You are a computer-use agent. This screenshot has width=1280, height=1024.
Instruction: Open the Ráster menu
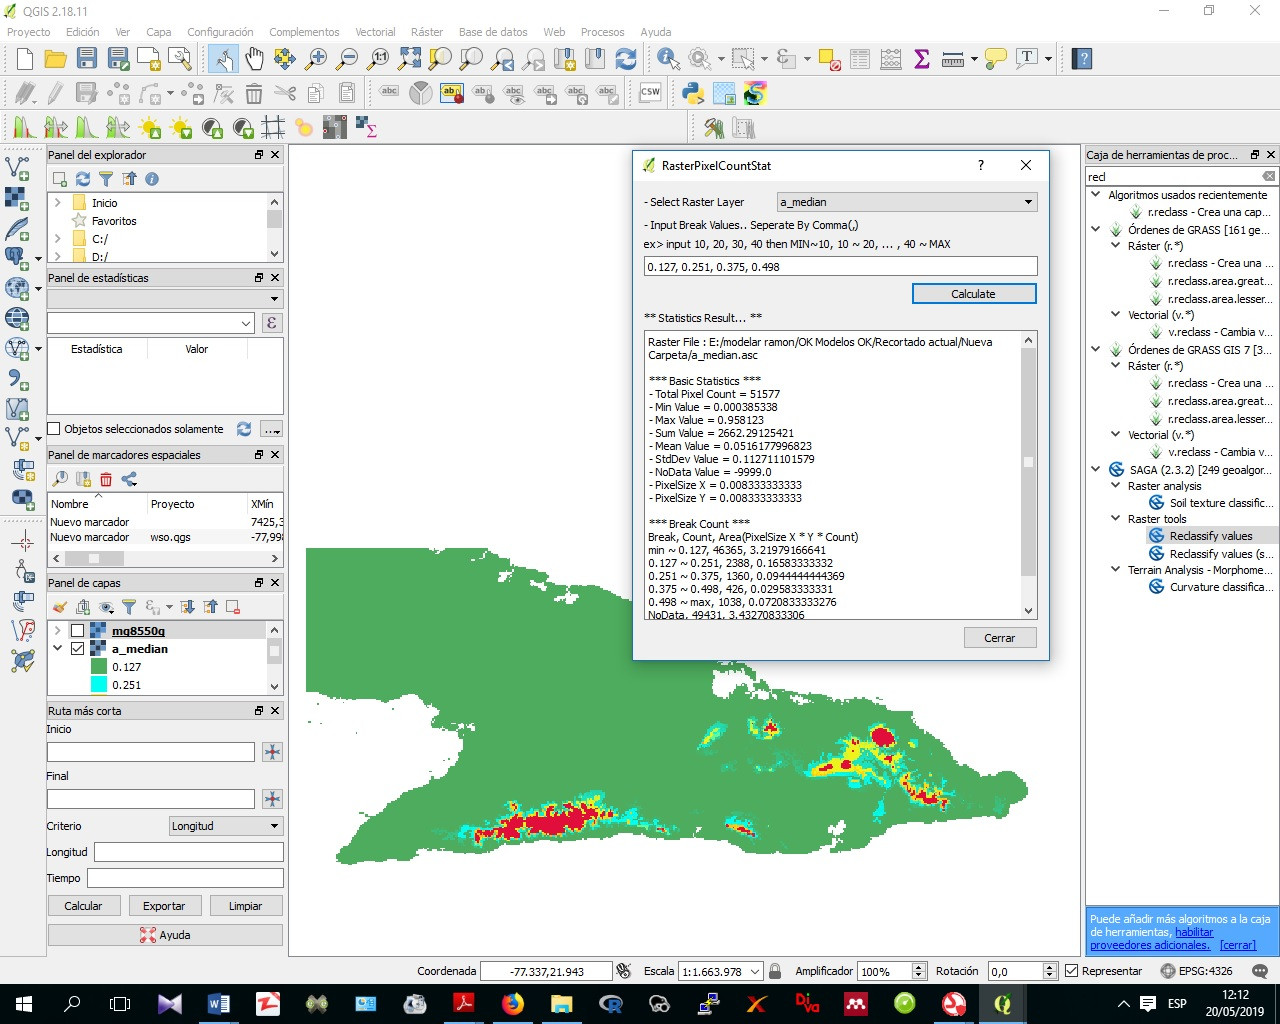(x=427, y=32)
